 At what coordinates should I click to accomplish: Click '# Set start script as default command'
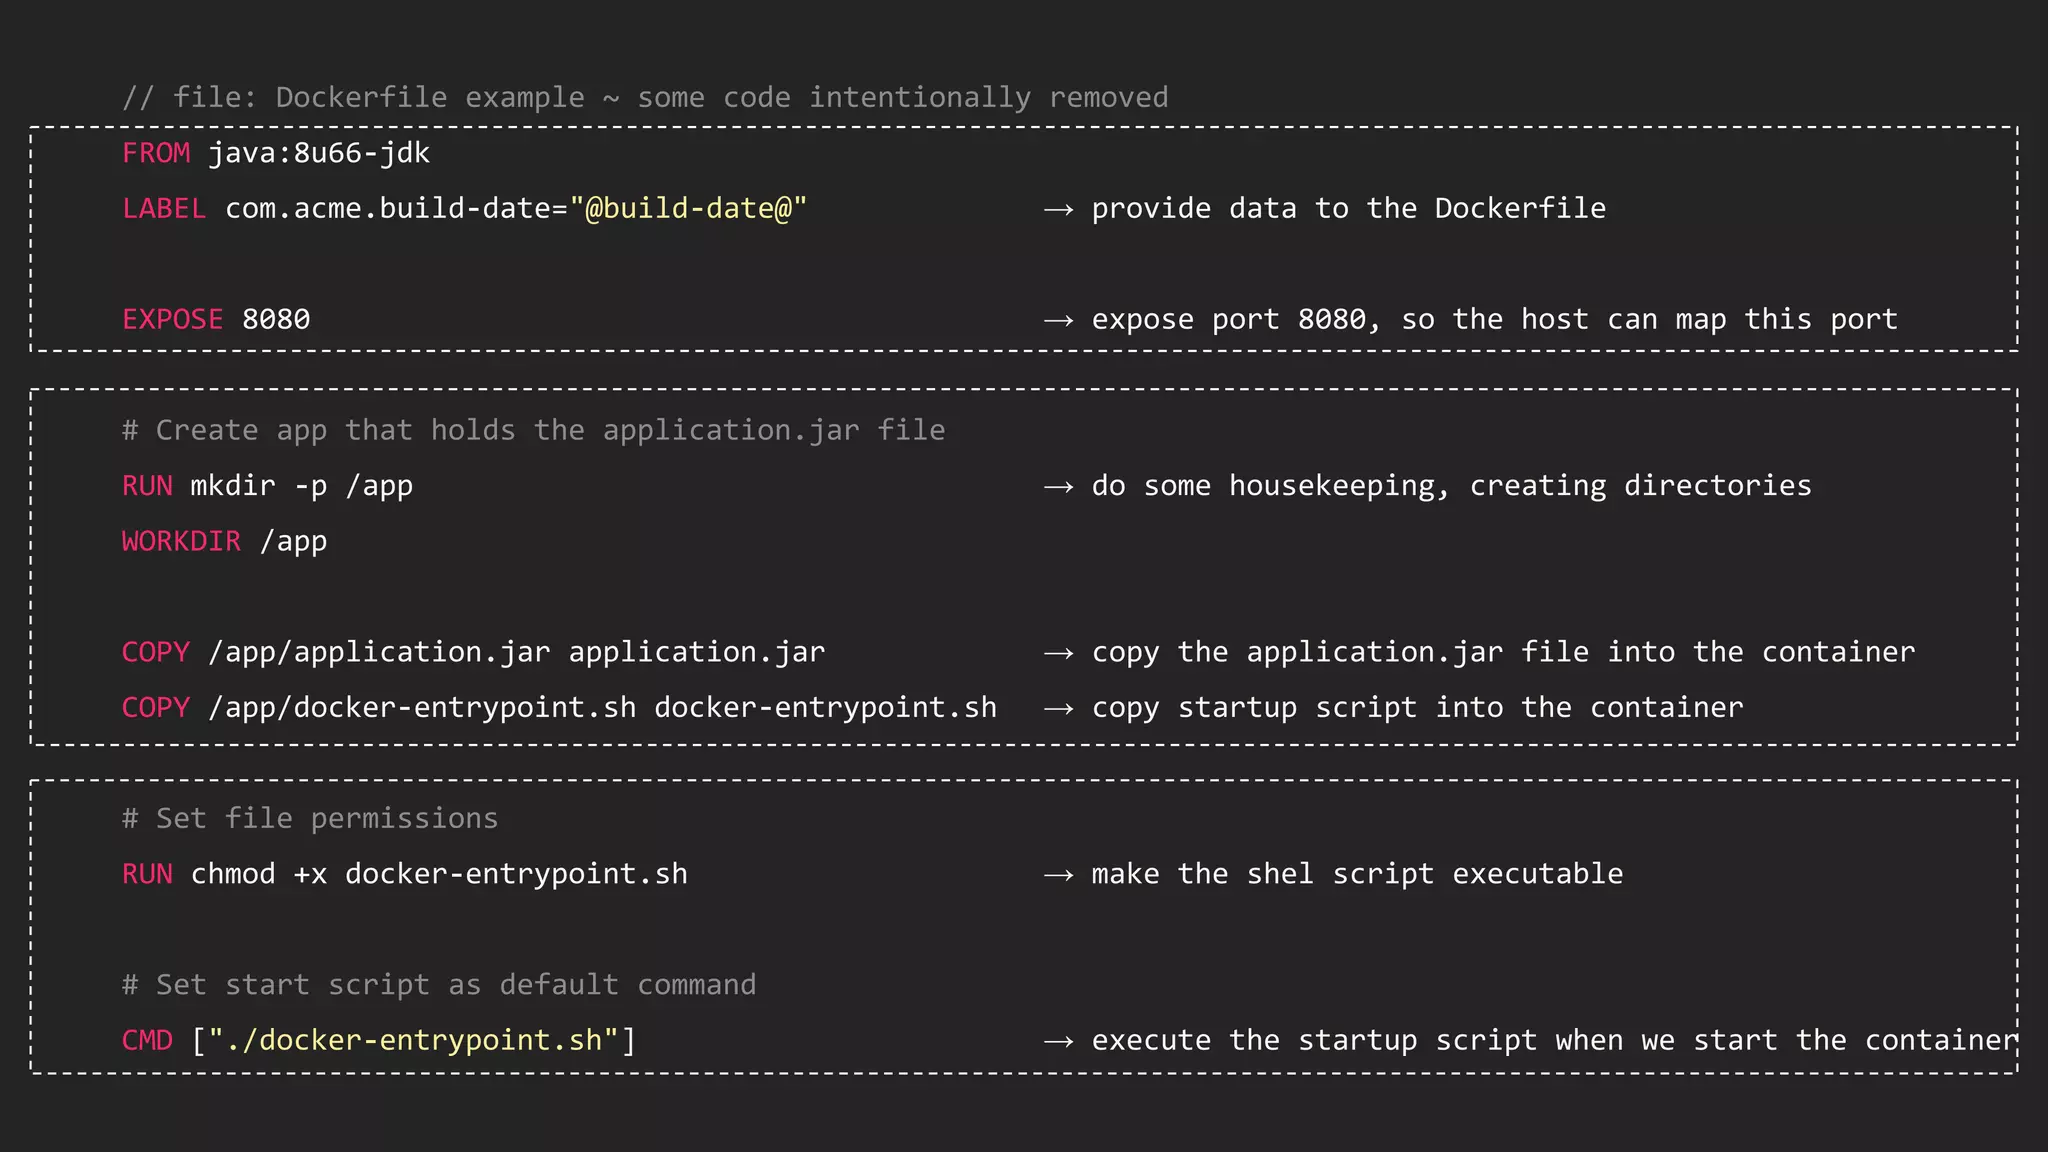[x=439, y=985]
